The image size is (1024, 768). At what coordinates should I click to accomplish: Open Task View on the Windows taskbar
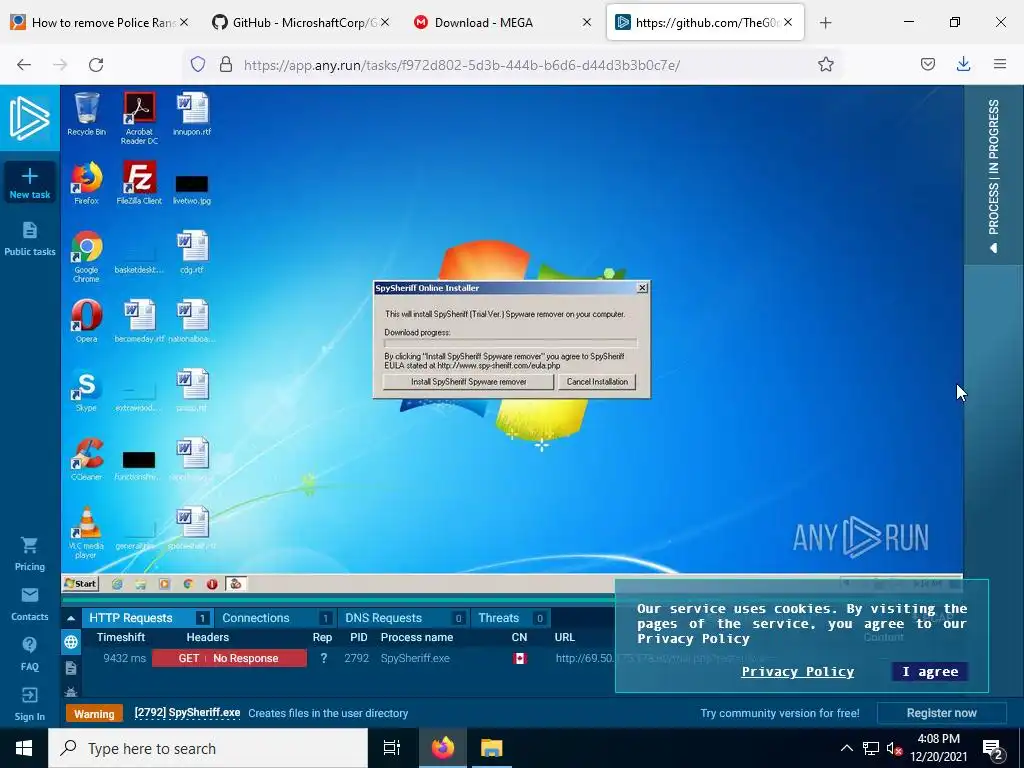pyautogui.click(x=391, y=748)
